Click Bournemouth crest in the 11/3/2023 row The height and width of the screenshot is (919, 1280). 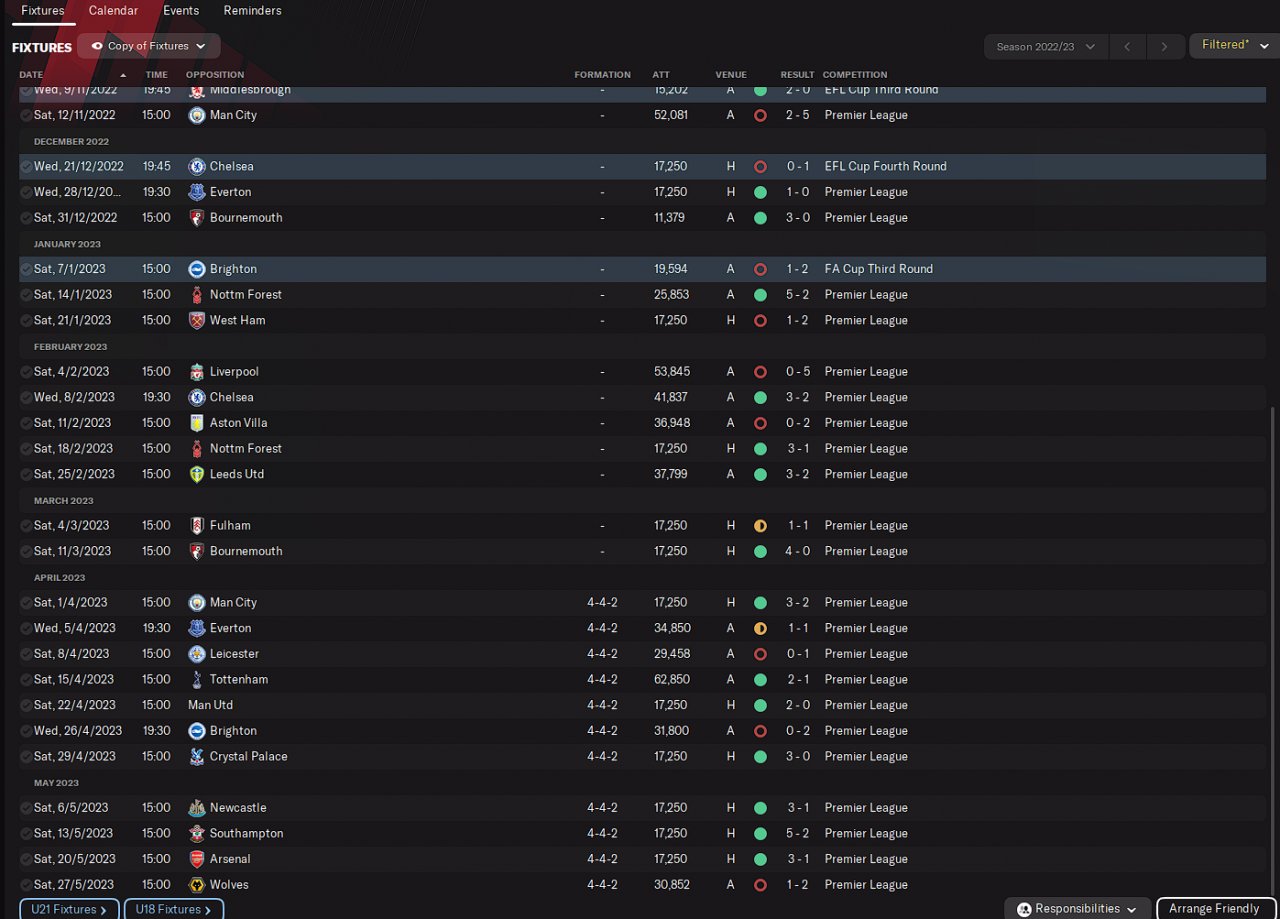point(197,551)
